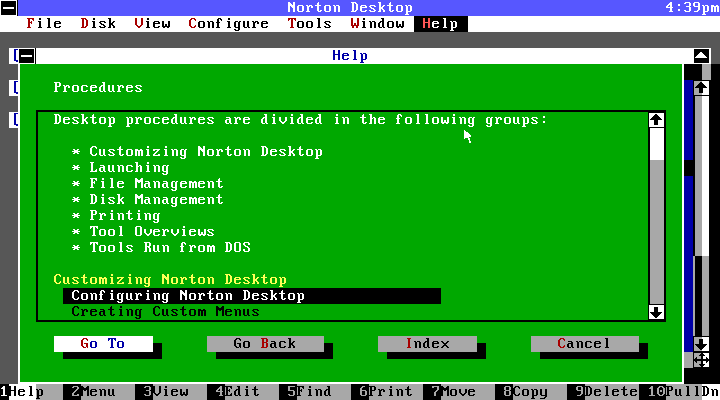The height and width of the screenshot is (400, 720).
Task: Open the Configure menu
Action: pos(228,23)
